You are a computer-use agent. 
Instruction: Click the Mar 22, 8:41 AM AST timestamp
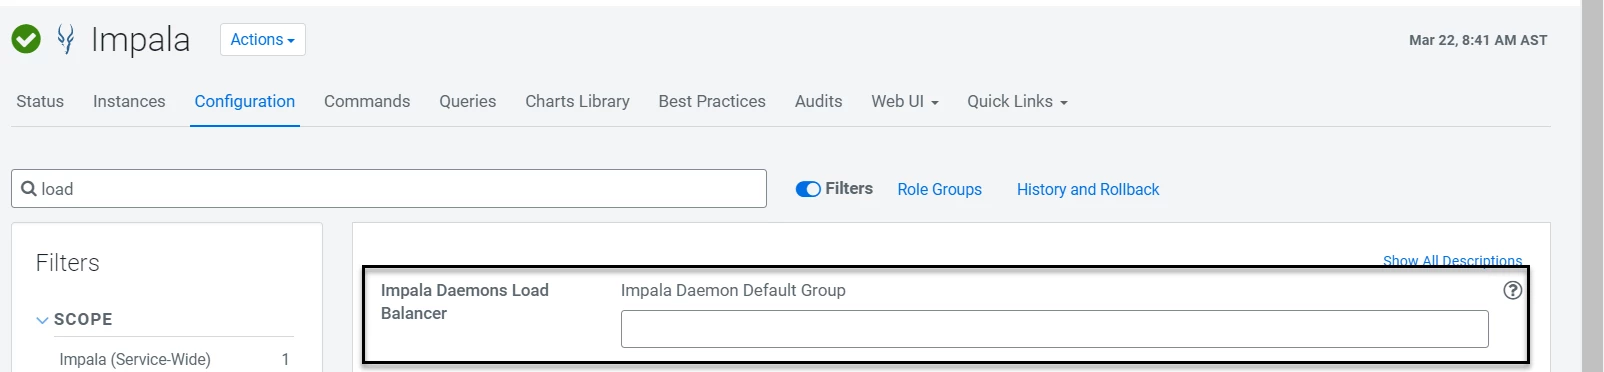pos(1478,40)
